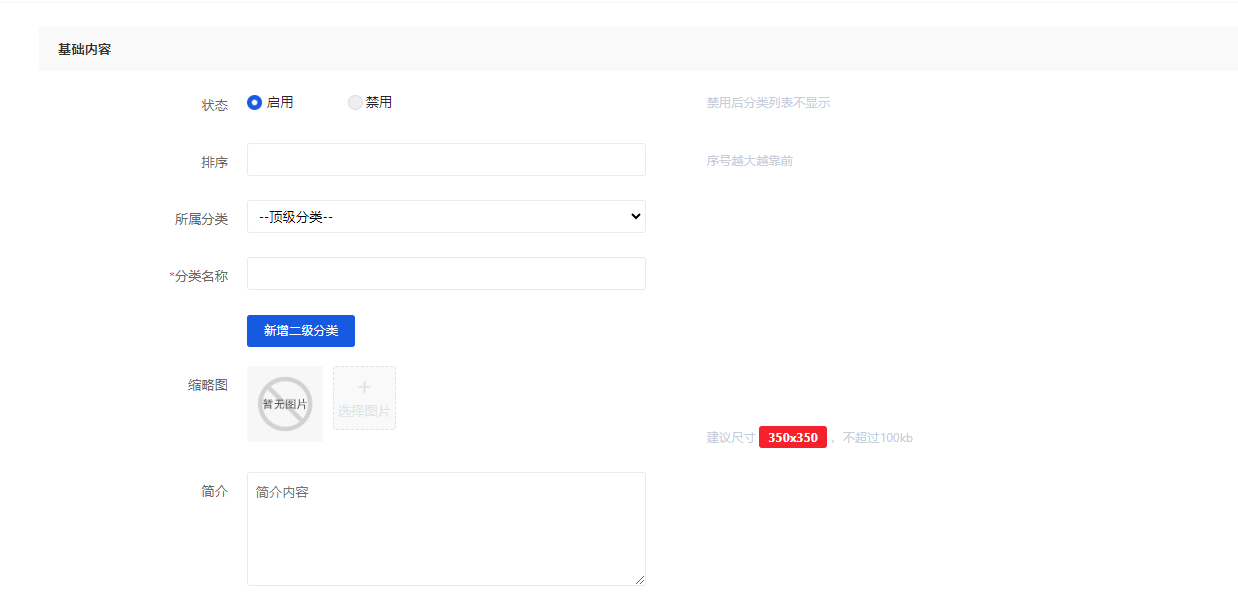Click the 序号越大越靠前 hint text
This screenshot has width=1238, height=602.
coord(749,161)
